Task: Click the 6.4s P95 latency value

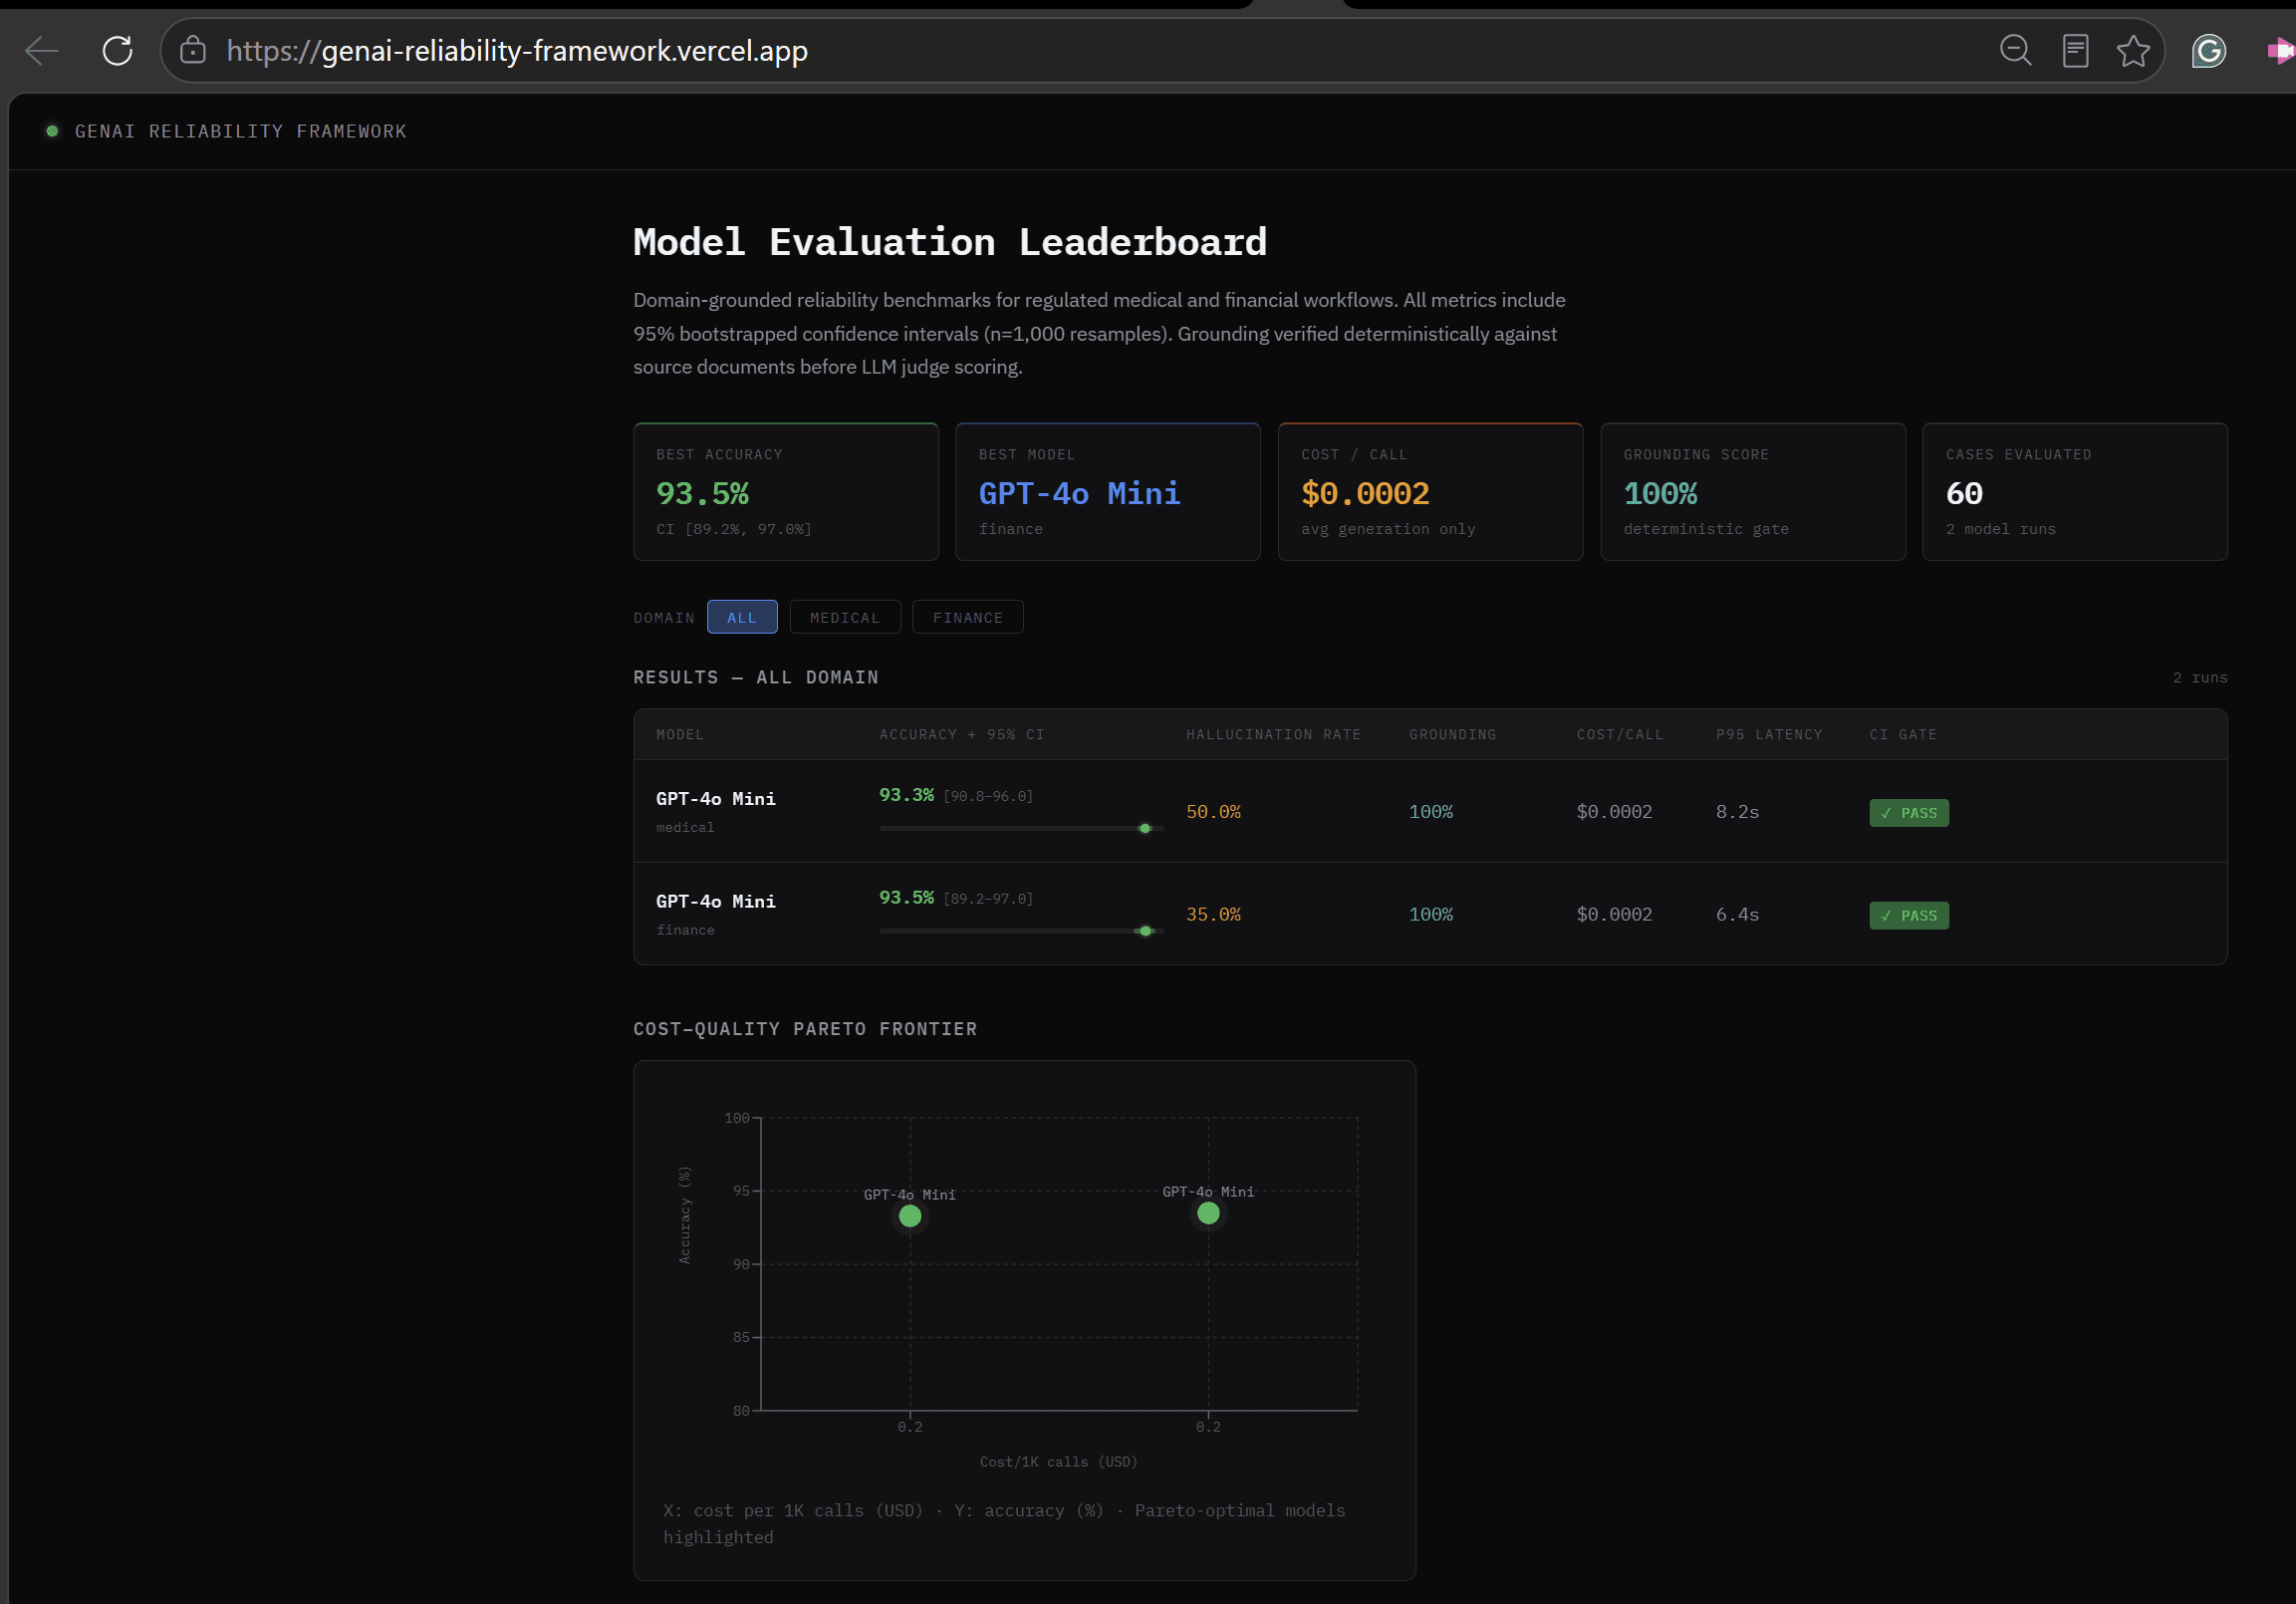Action: click(x=1738, y=915)
